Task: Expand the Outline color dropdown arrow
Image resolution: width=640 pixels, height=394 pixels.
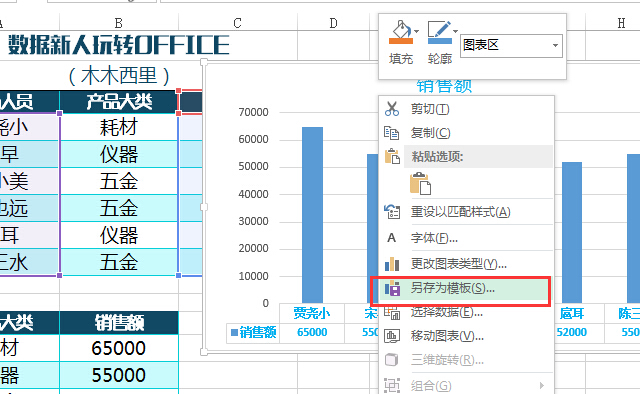Action: pyautogui.click(x=456, y=31)
